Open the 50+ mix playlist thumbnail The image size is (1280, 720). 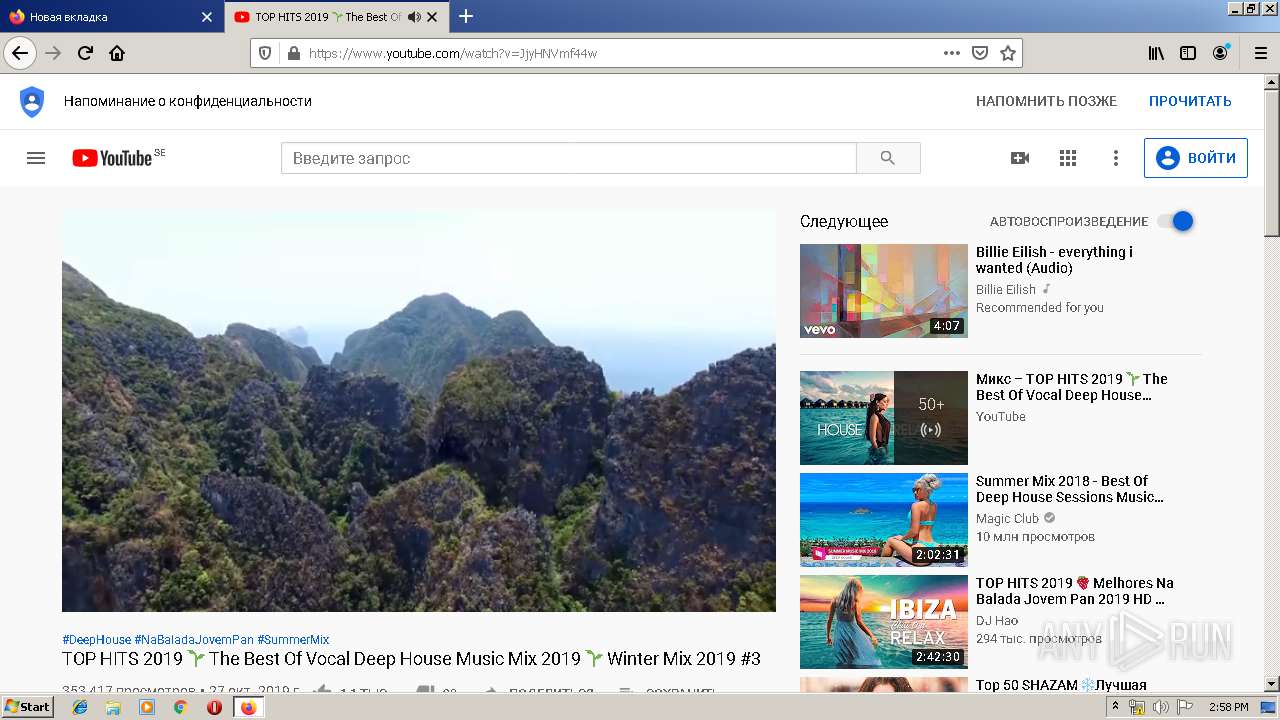(884, 418)
